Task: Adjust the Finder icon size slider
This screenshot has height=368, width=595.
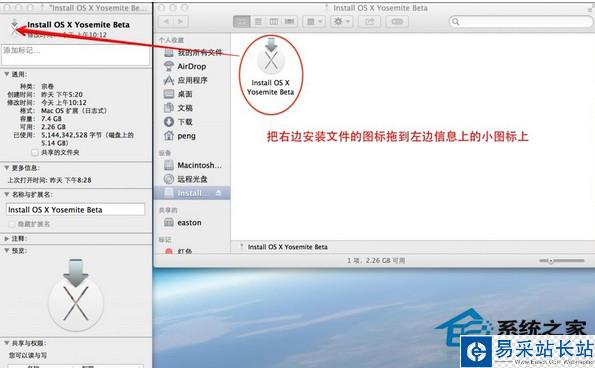Action: (x=562, y=261)
